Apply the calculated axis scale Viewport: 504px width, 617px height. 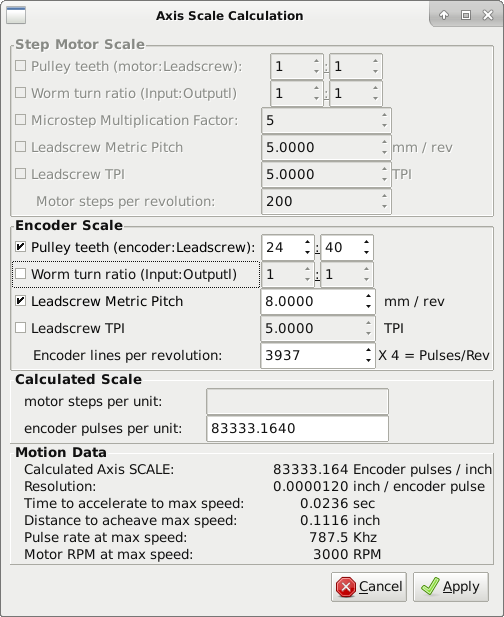[451, 587]
